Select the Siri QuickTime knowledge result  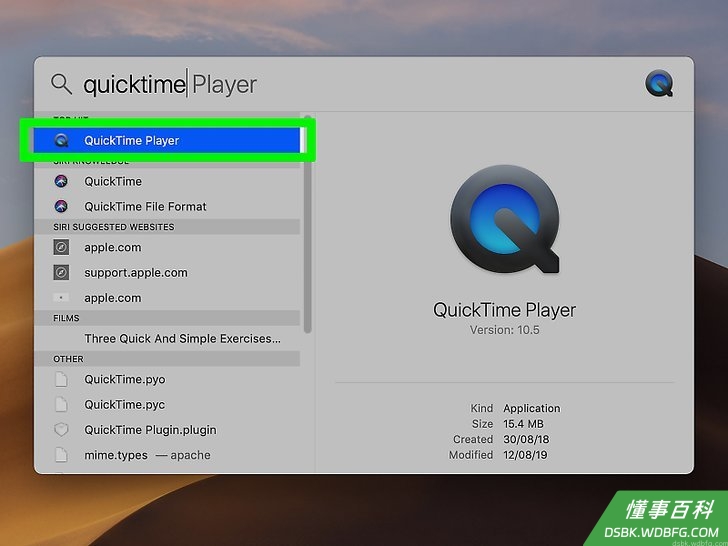click(167, 181)
